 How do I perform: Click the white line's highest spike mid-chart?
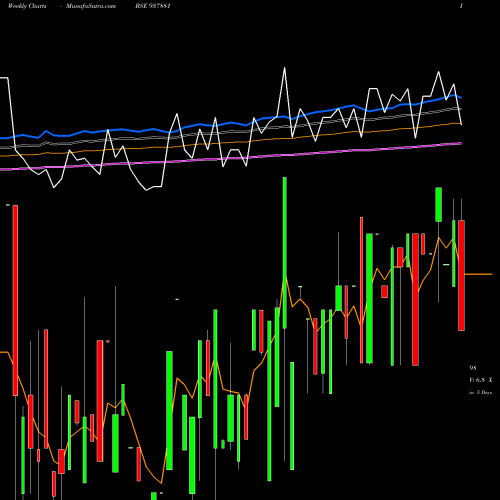point(284,68)
